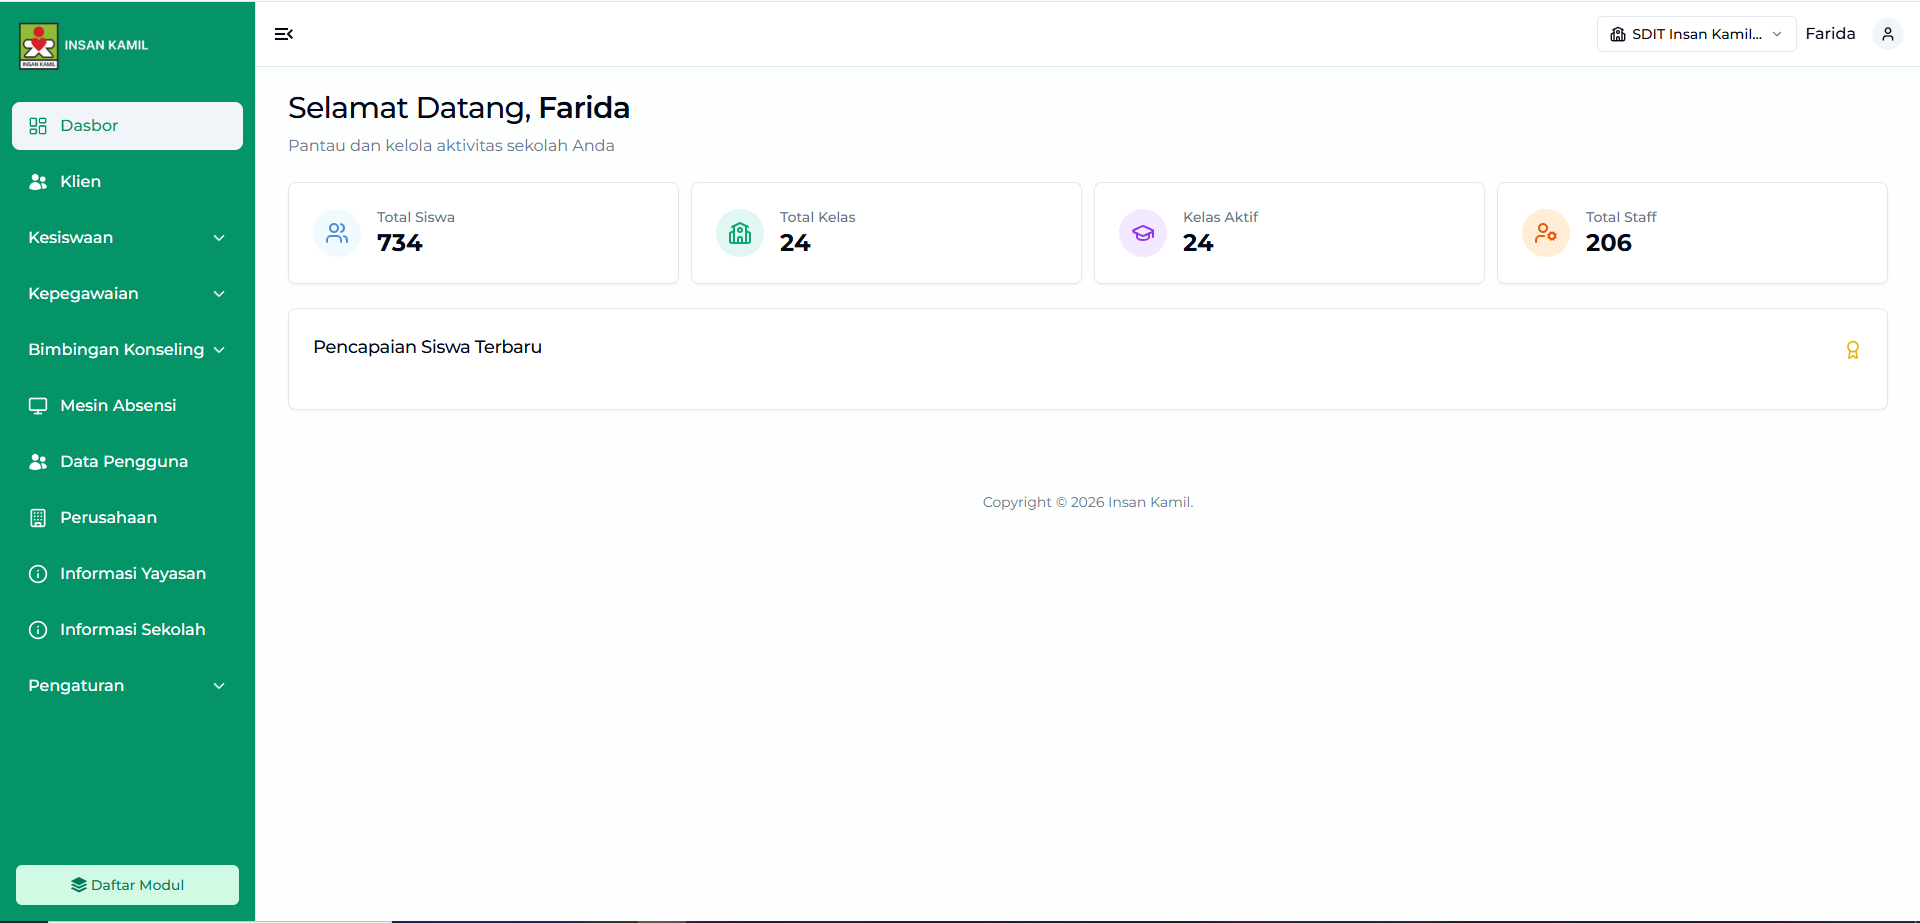Screen dimensions: 1920x923
Task: Open Informasi Yayasan from the sidebar
Action: click(132, 574)
